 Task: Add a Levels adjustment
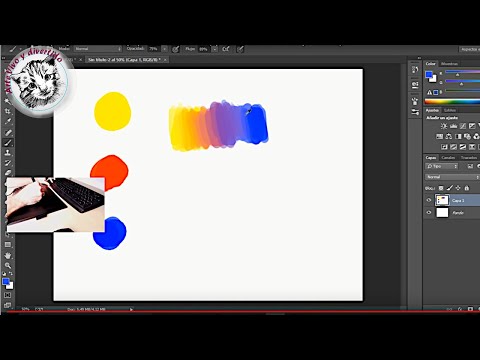pos(453,126)
